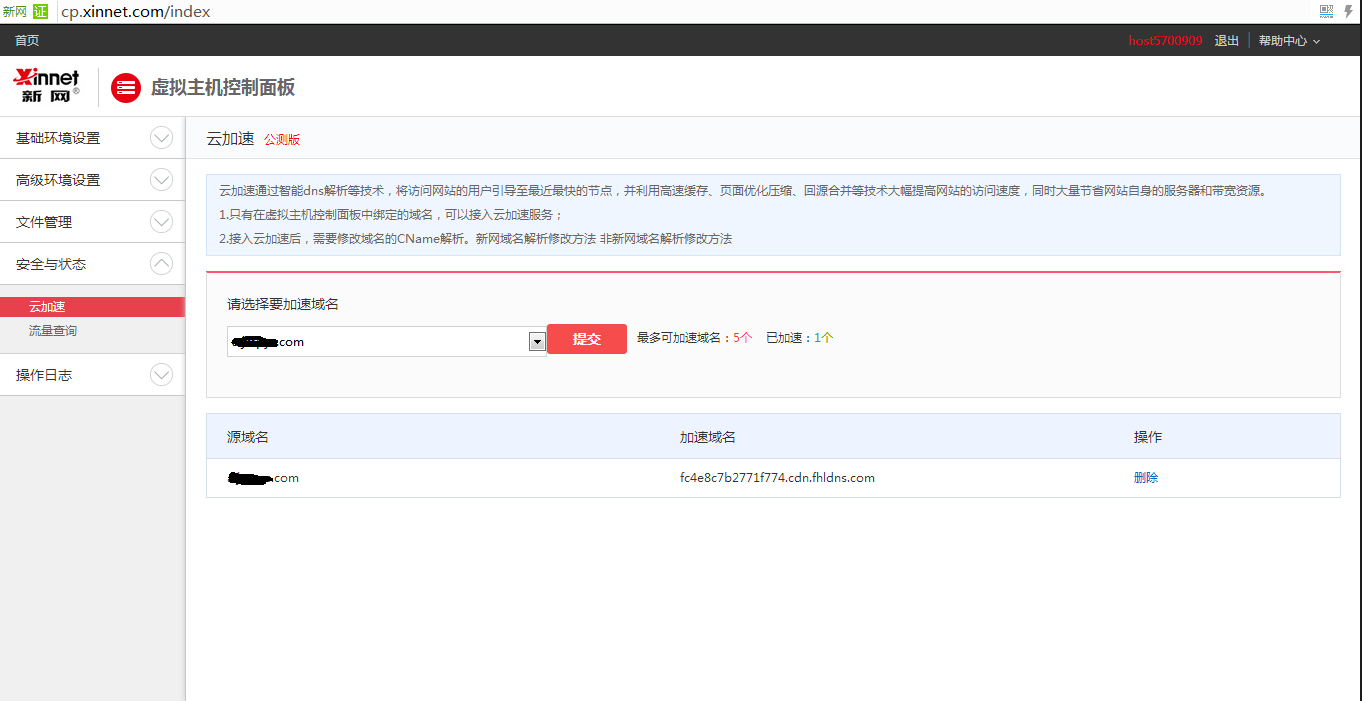Open the domain selection dropdown arrow

point(537,342)
